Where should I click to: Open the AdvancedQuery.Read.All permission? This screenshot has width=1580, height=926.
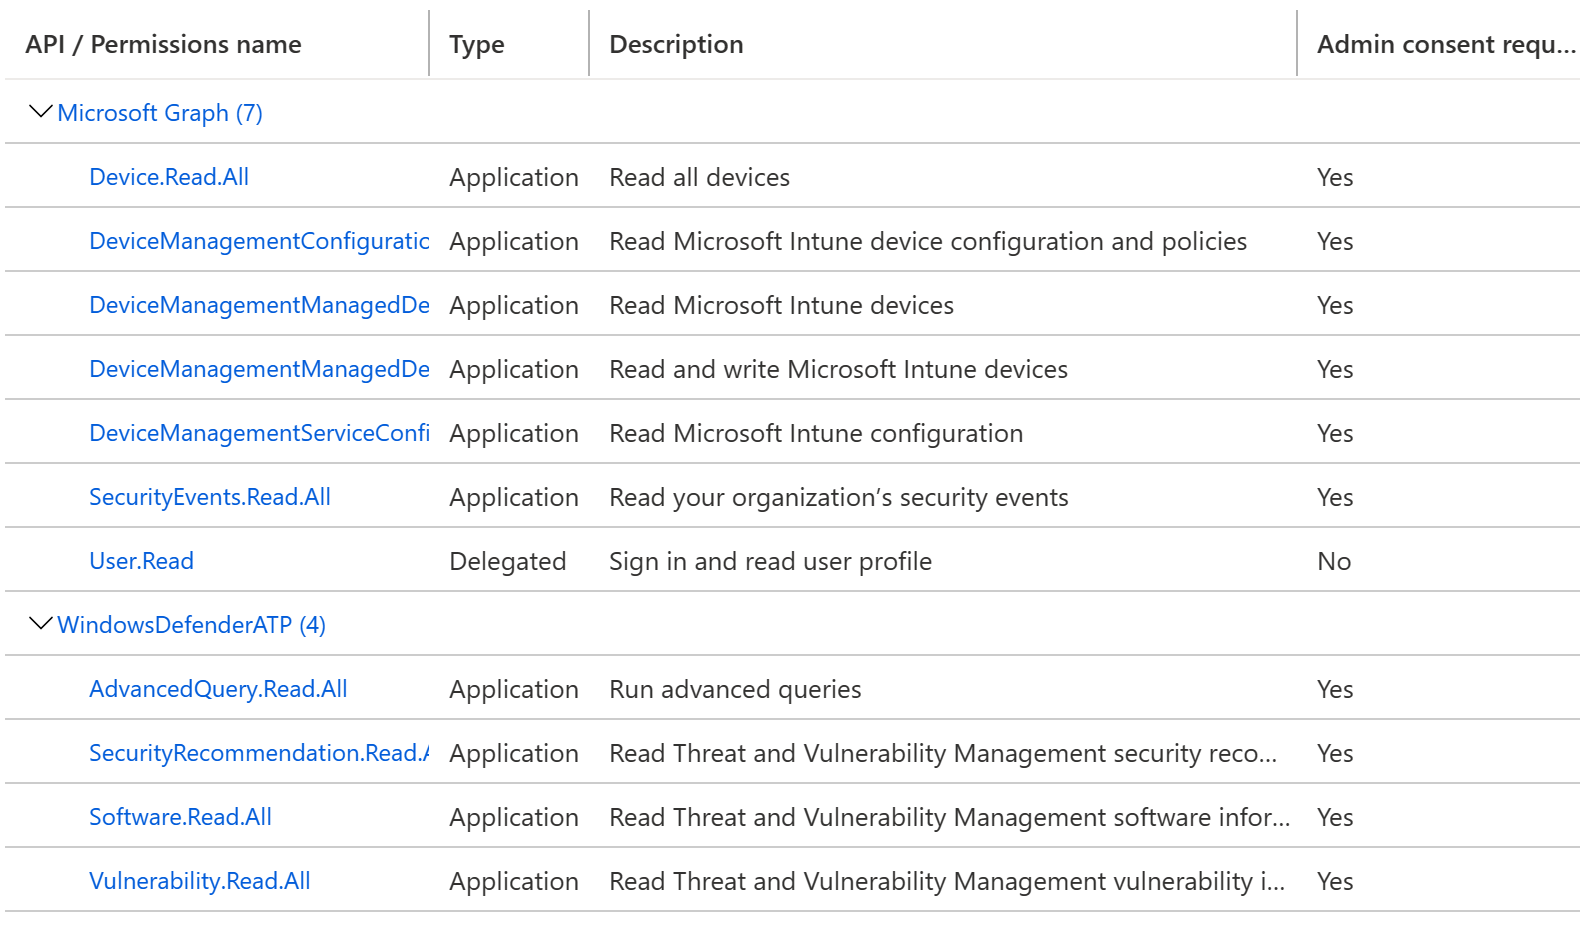(218, 689)
